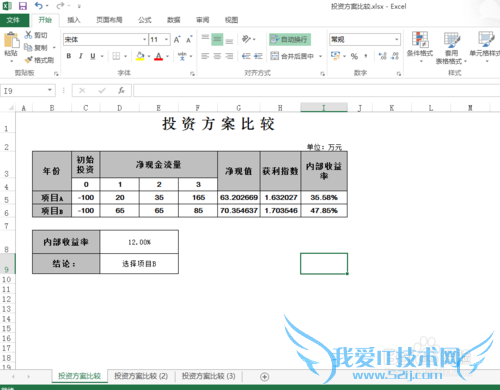Image resolution: width=500 pixels, height=390 pixels.
Task: Apply accounting number format
Action: 335,56
